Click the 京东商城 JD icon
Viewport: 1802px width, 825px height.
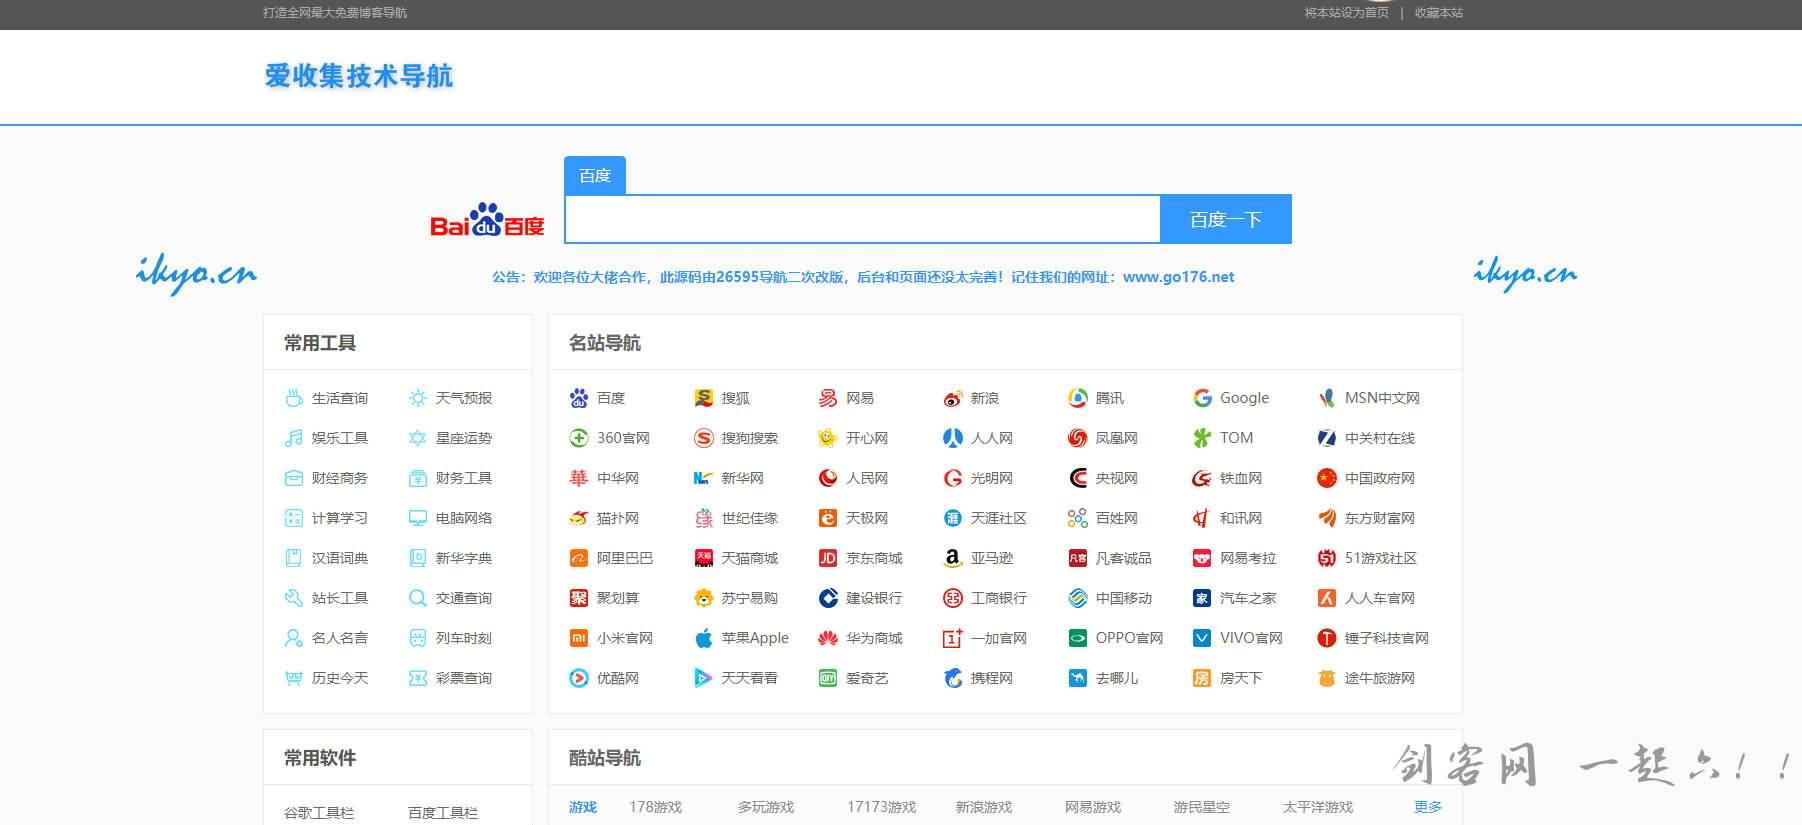(828, 558)
